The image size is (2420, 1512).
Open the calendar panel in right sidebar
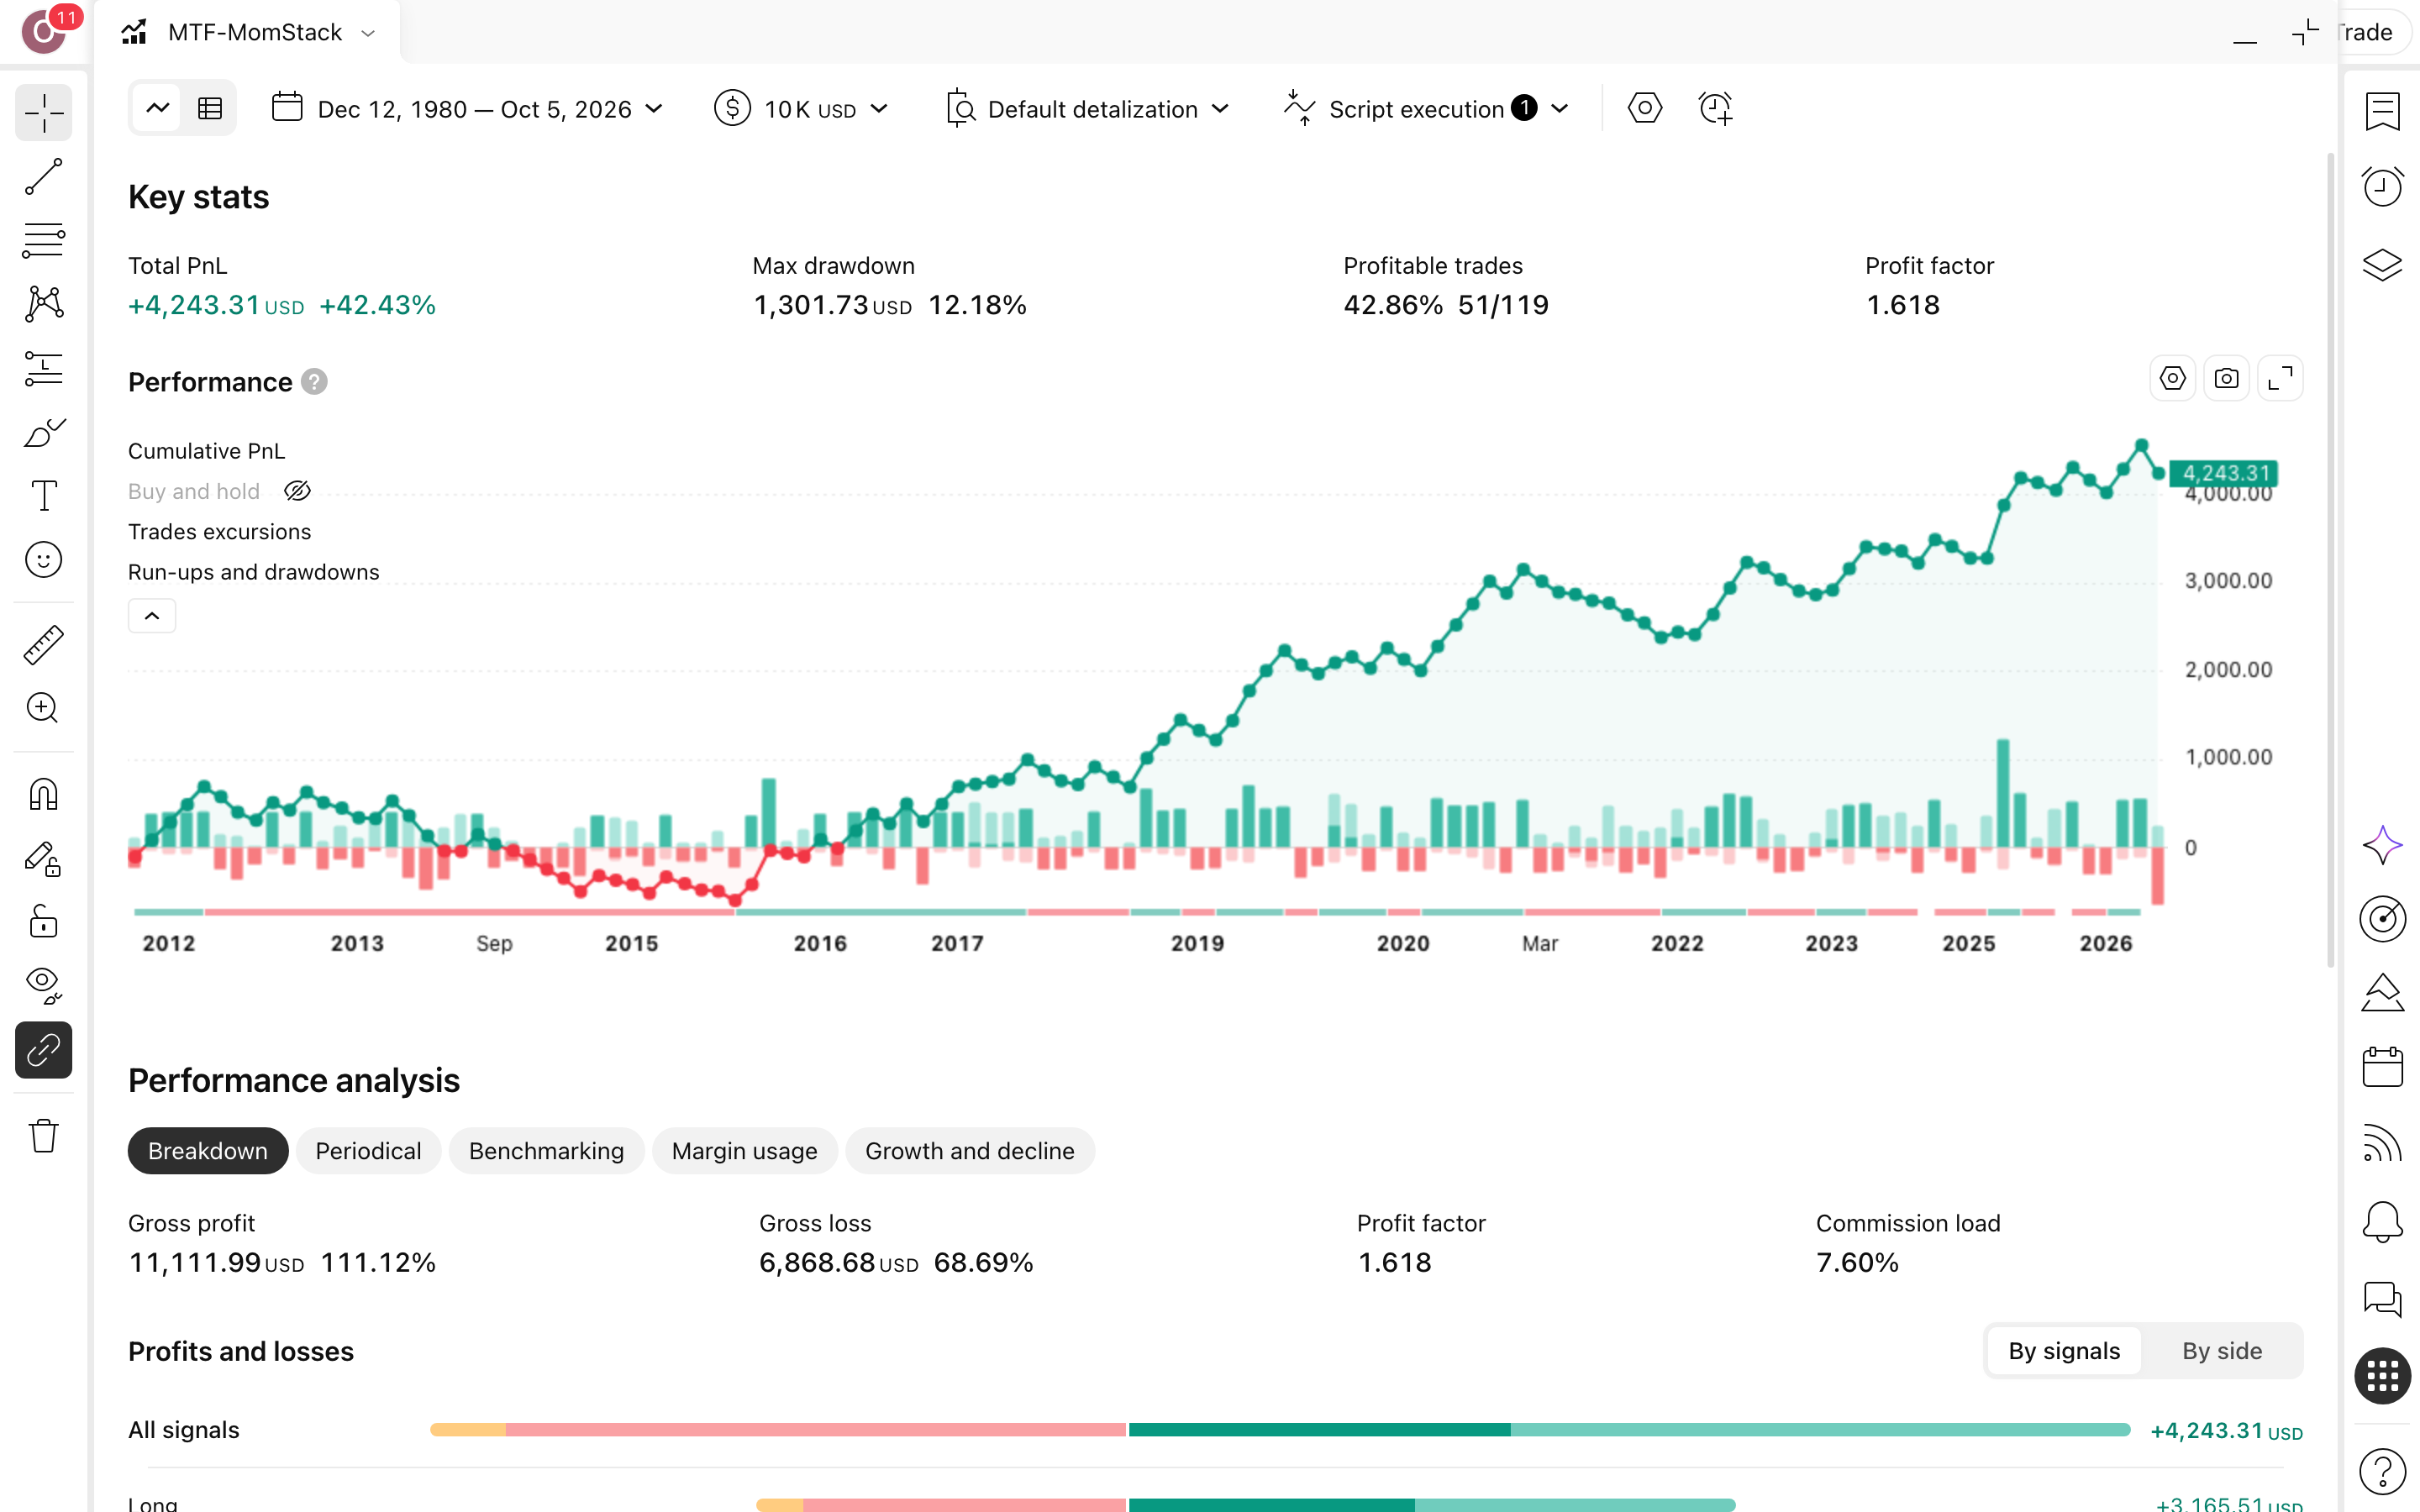2382,1067
